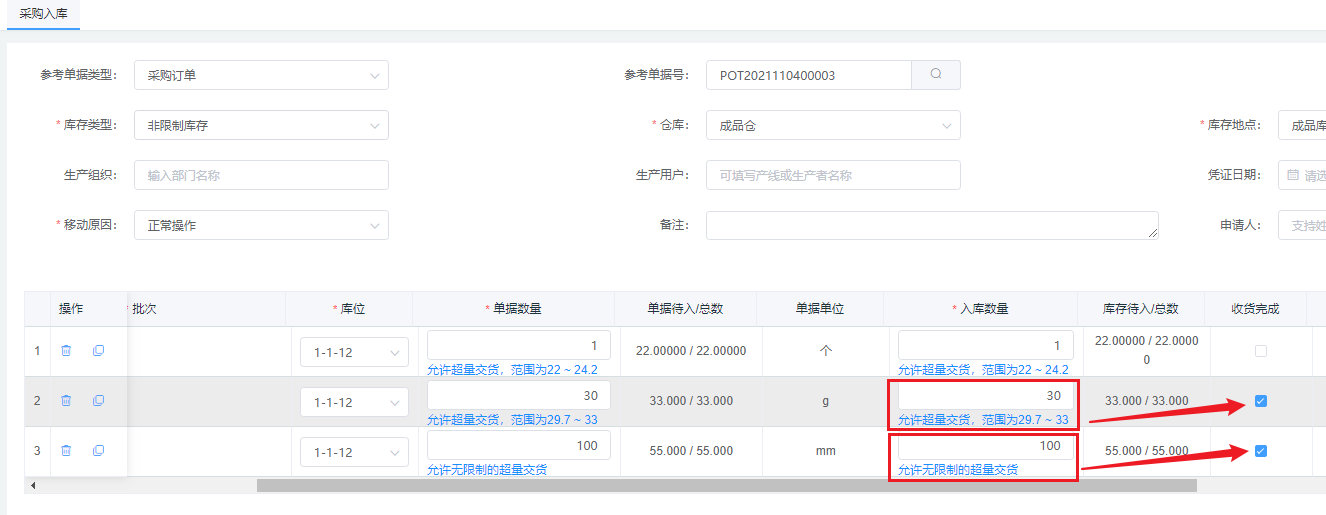Click the 入库数量 field in row 3
1326x515 pixels.
coord(985,446)
